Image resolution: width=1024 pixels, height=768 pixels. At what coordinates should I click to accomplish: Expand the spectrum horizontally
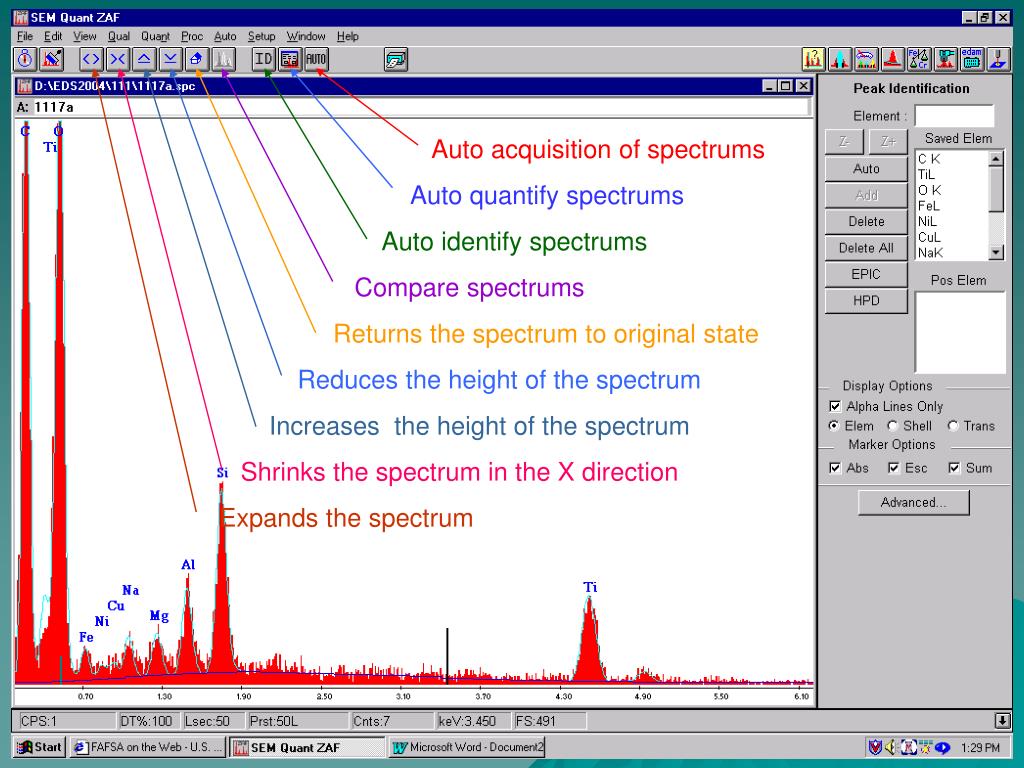pos(91,59)
